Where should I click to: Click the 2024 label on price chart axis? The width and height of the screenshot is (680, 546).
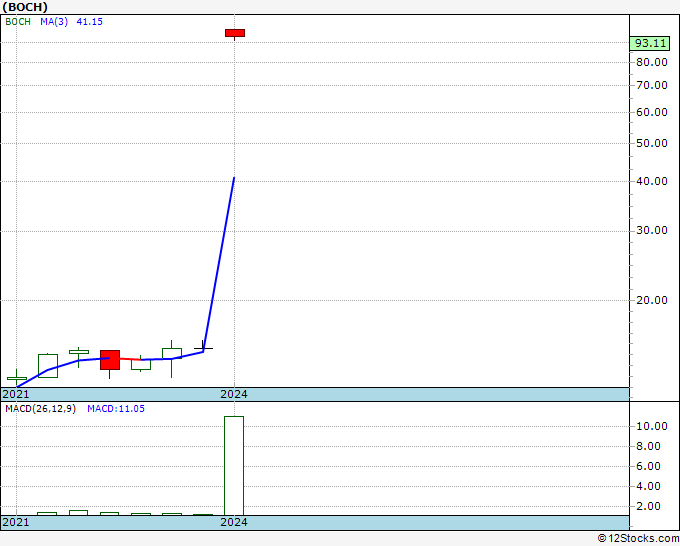(234, 394)
